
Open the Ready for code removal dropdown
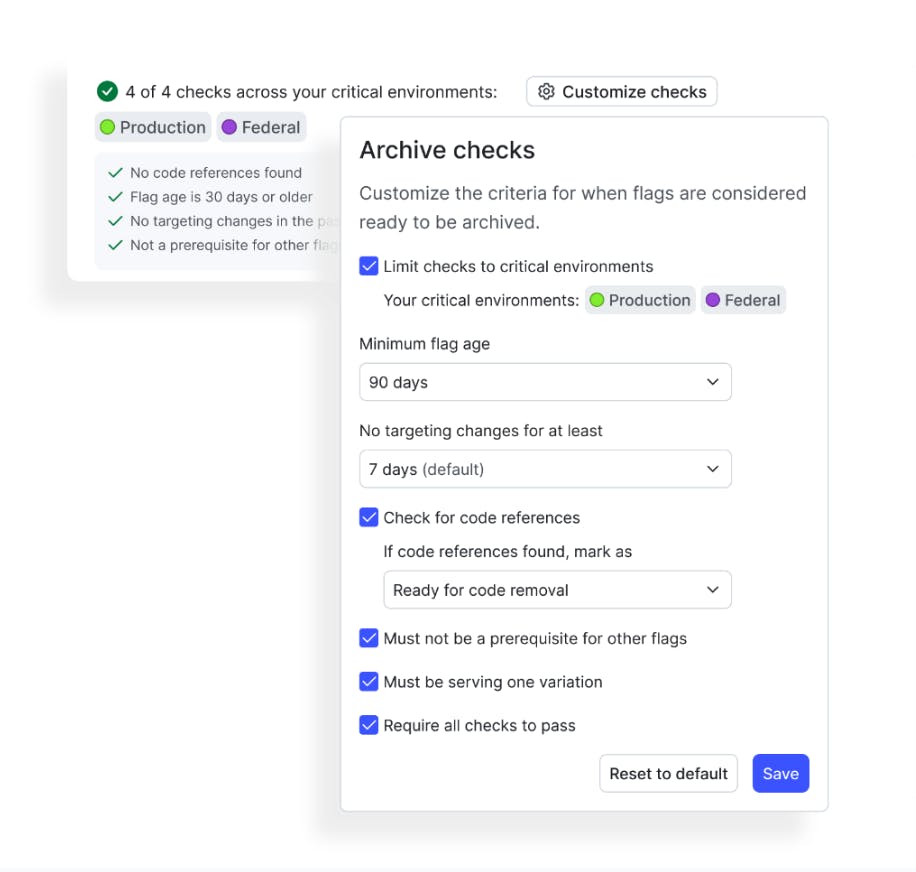point(557,590)
